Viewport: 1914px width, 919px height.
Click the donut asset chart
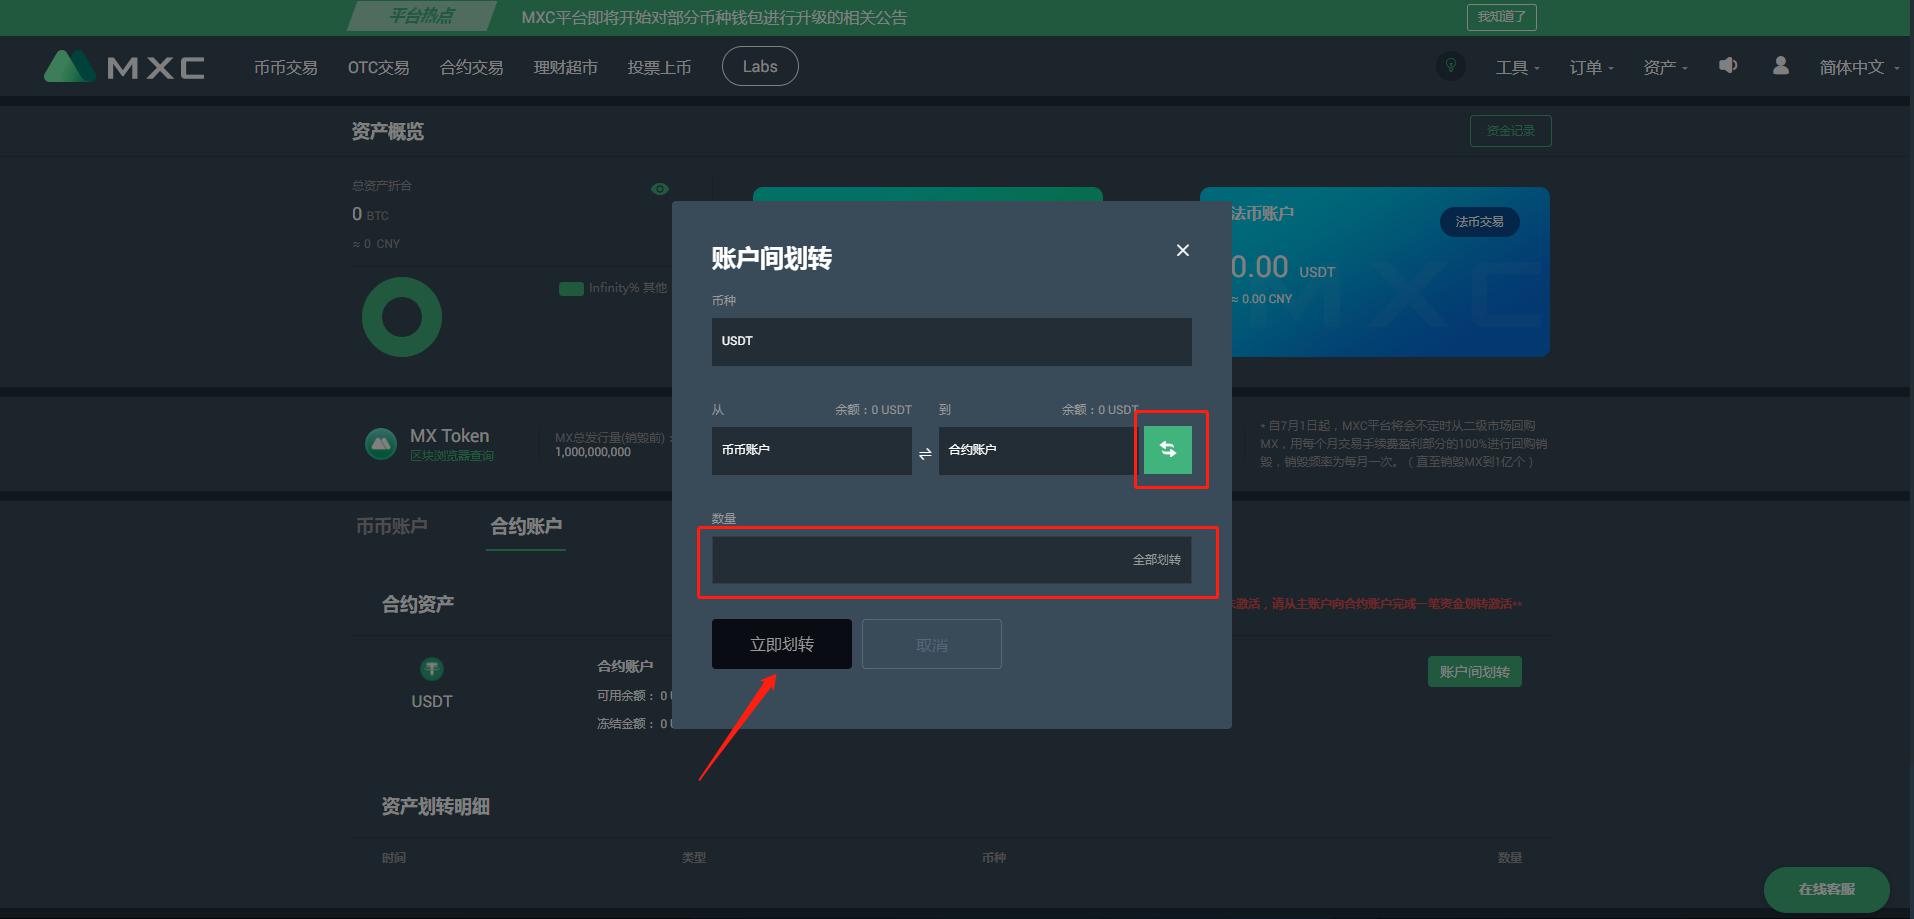402,317
